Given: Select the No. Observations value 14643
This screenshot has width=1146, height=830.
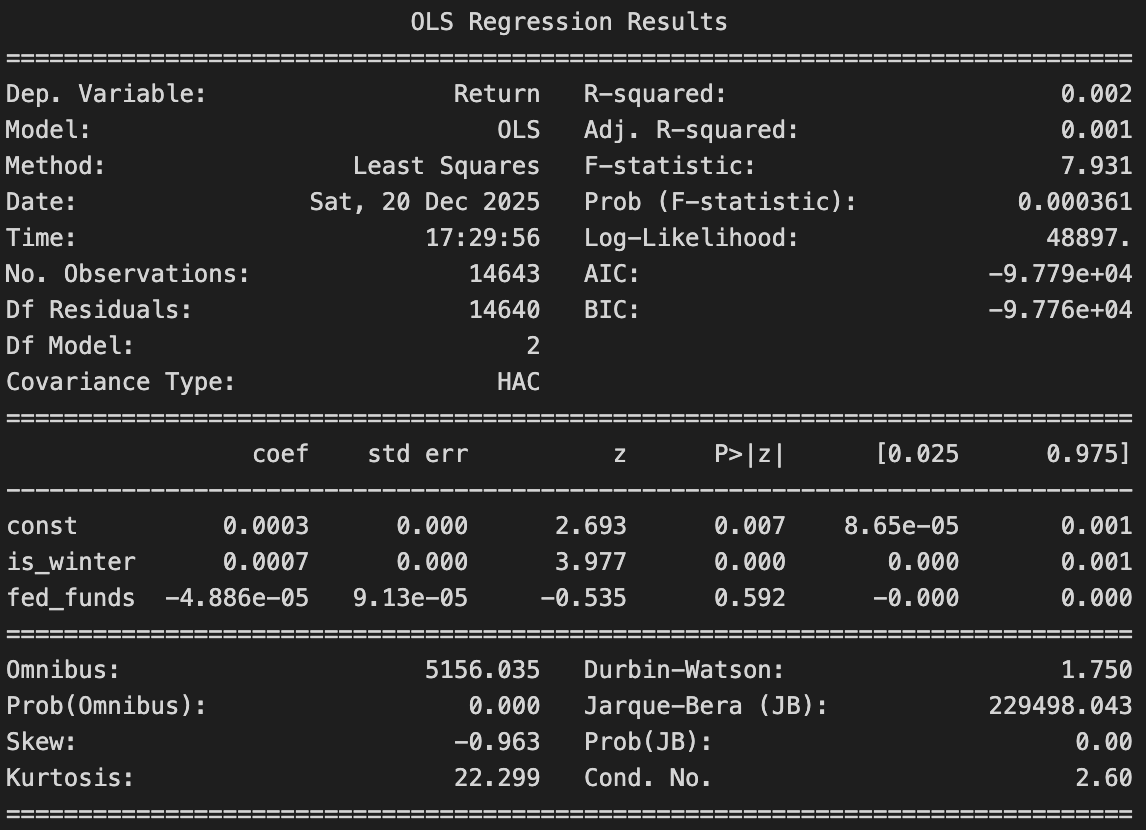Looking at the screenshot, I should (504, 274).
